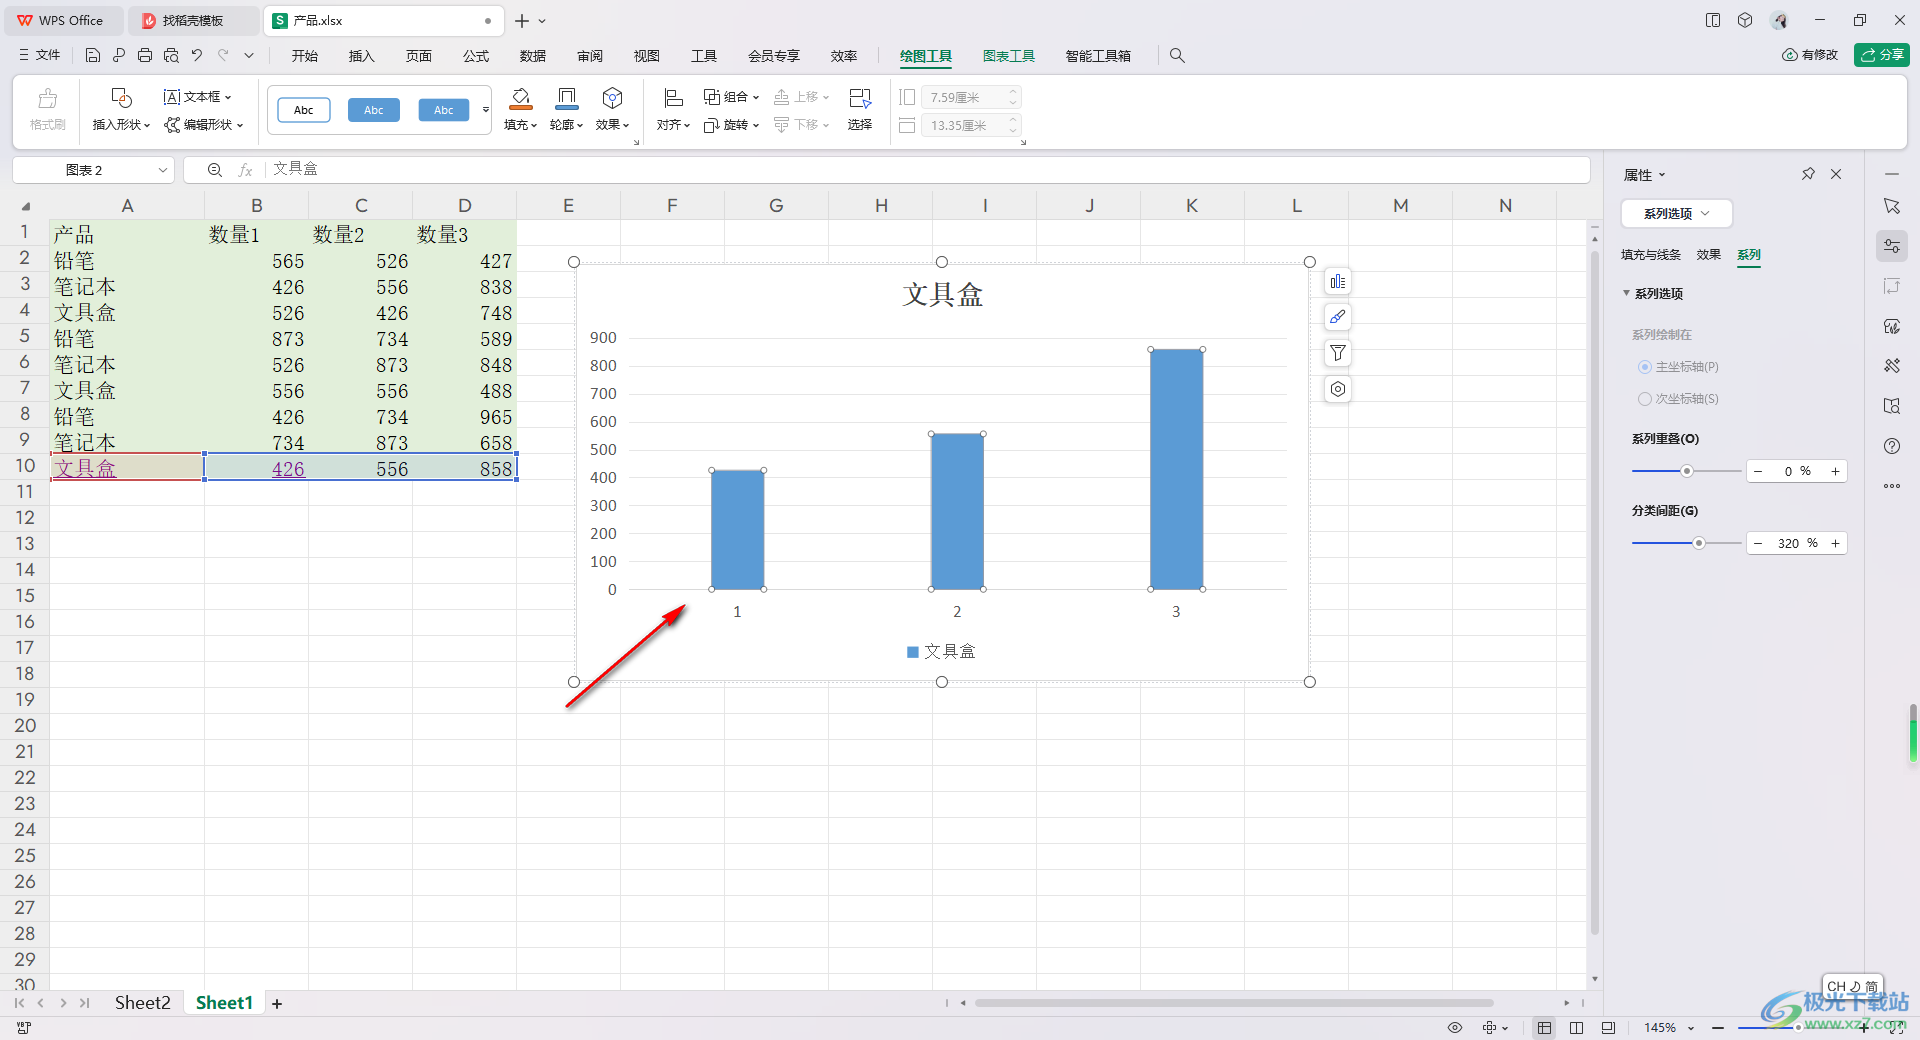Pin the Properties panel
1920x1040 pixels.
point(1808,174)
